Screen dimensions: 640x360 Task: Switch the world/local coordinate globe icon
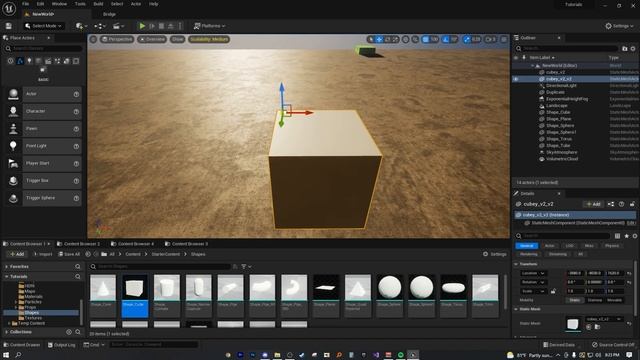tap(406, 39)
